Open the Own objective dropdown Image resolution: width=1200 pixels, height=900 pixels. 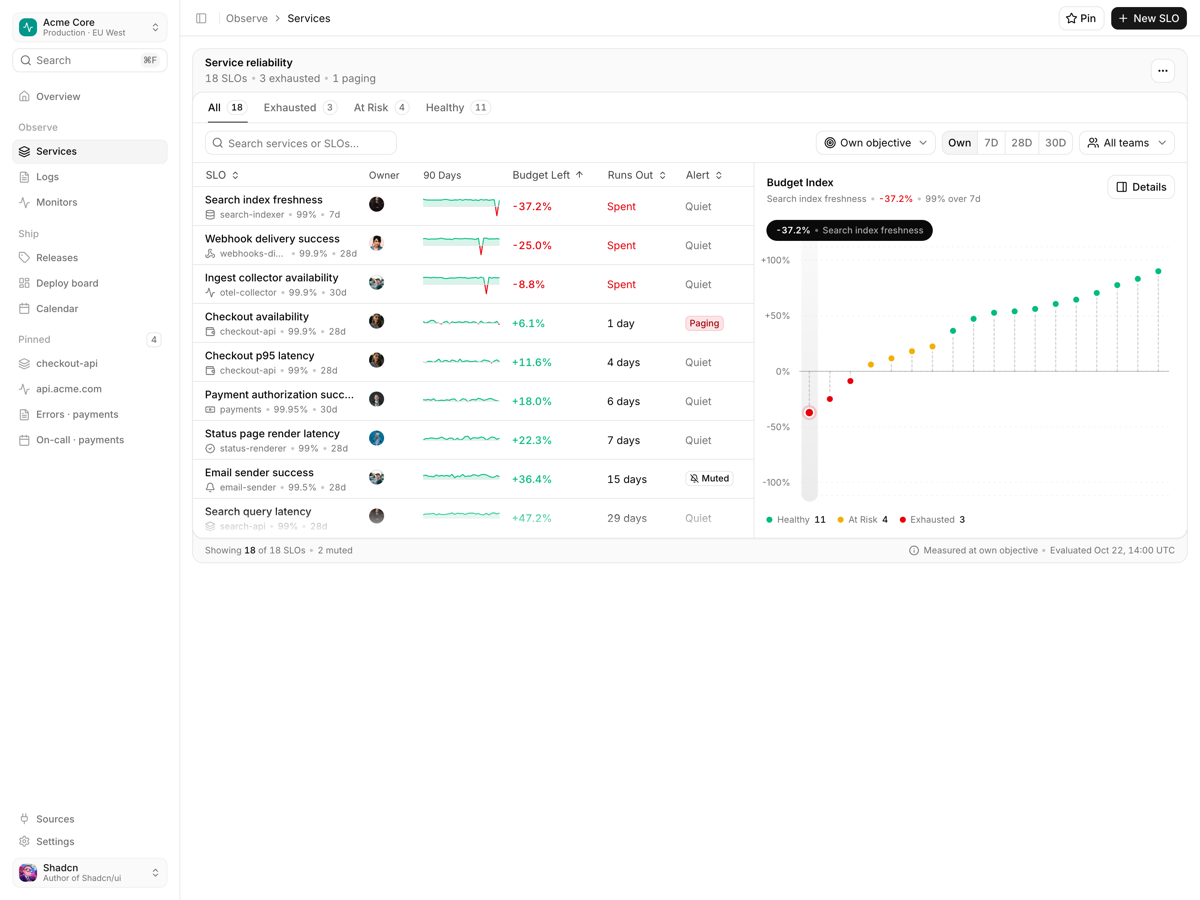(876, 143)
